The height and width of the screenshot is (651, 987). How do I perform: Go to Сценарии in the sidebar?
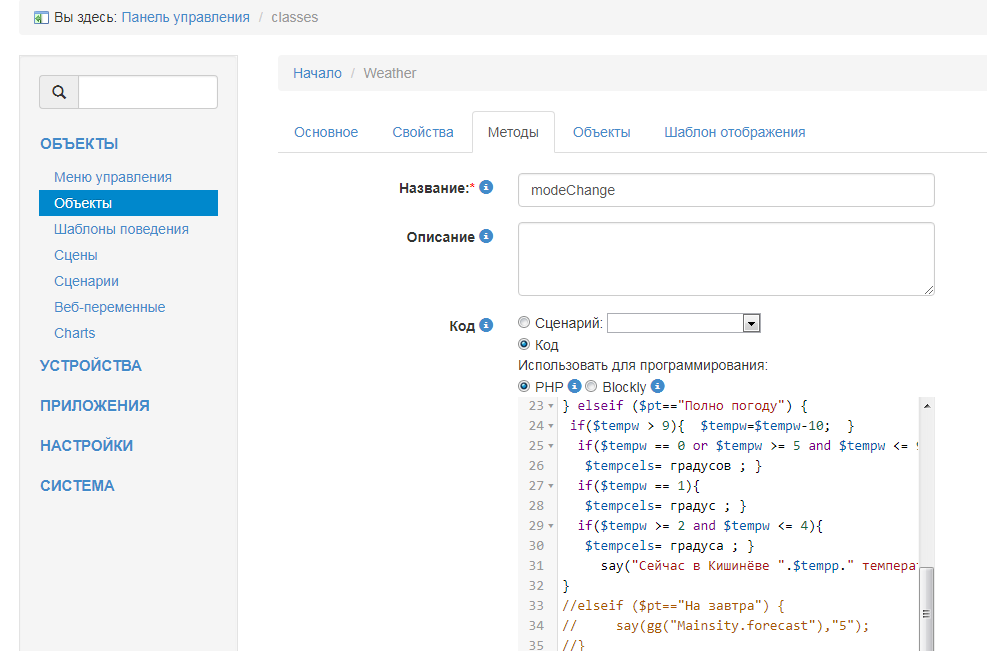[x=86, y=281]
